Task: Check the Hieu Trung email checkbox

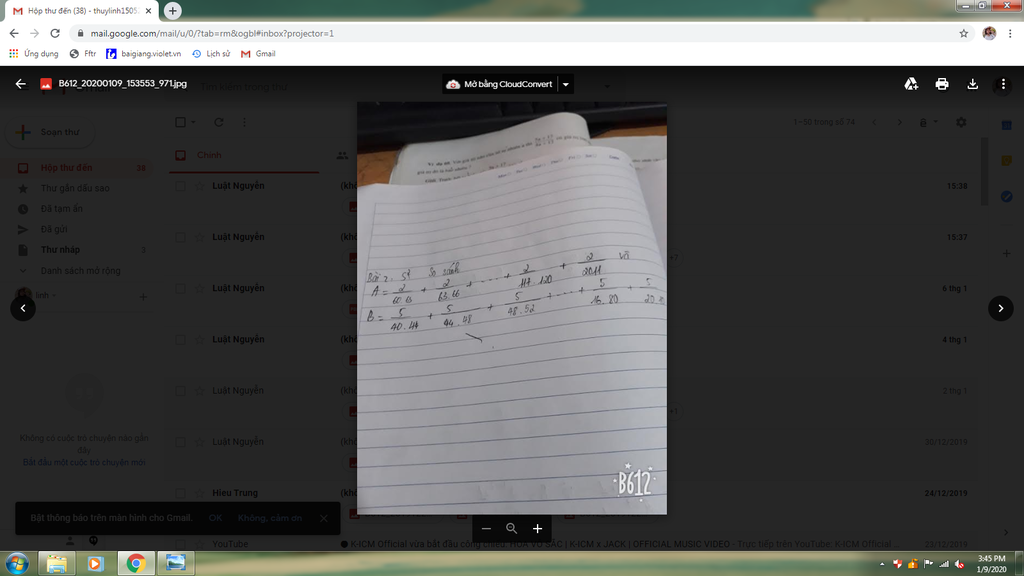Action: (x=180, y=493)
